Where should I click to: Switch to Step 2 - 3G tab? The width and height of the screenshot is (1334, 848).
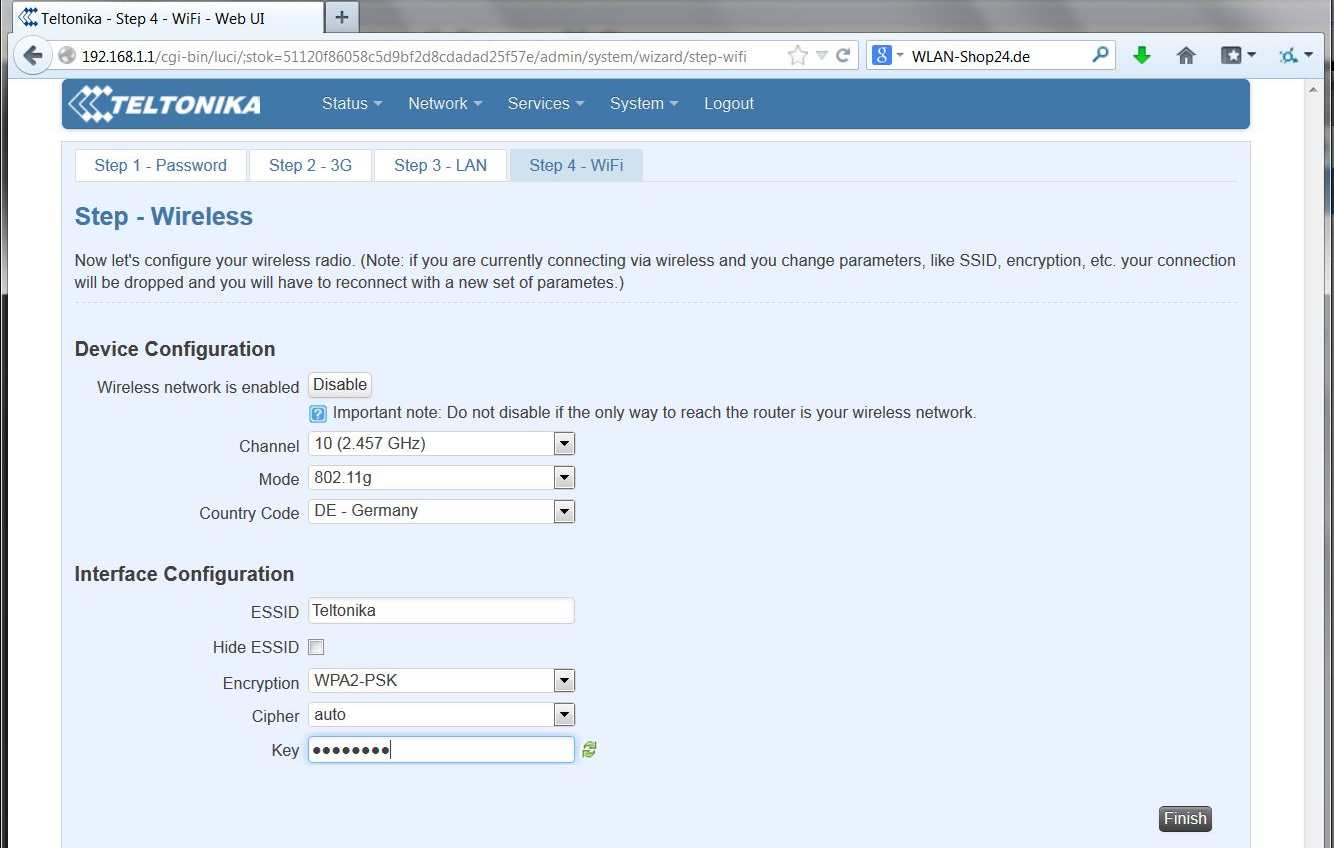(x=311, y=166)
